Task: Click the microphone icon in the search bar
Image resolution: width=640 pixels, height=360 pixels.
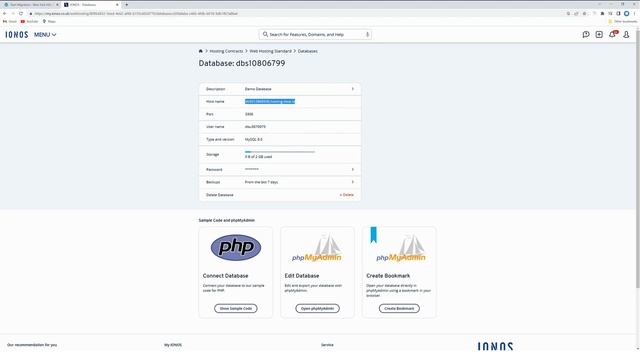Action: [x=367, y=35]
